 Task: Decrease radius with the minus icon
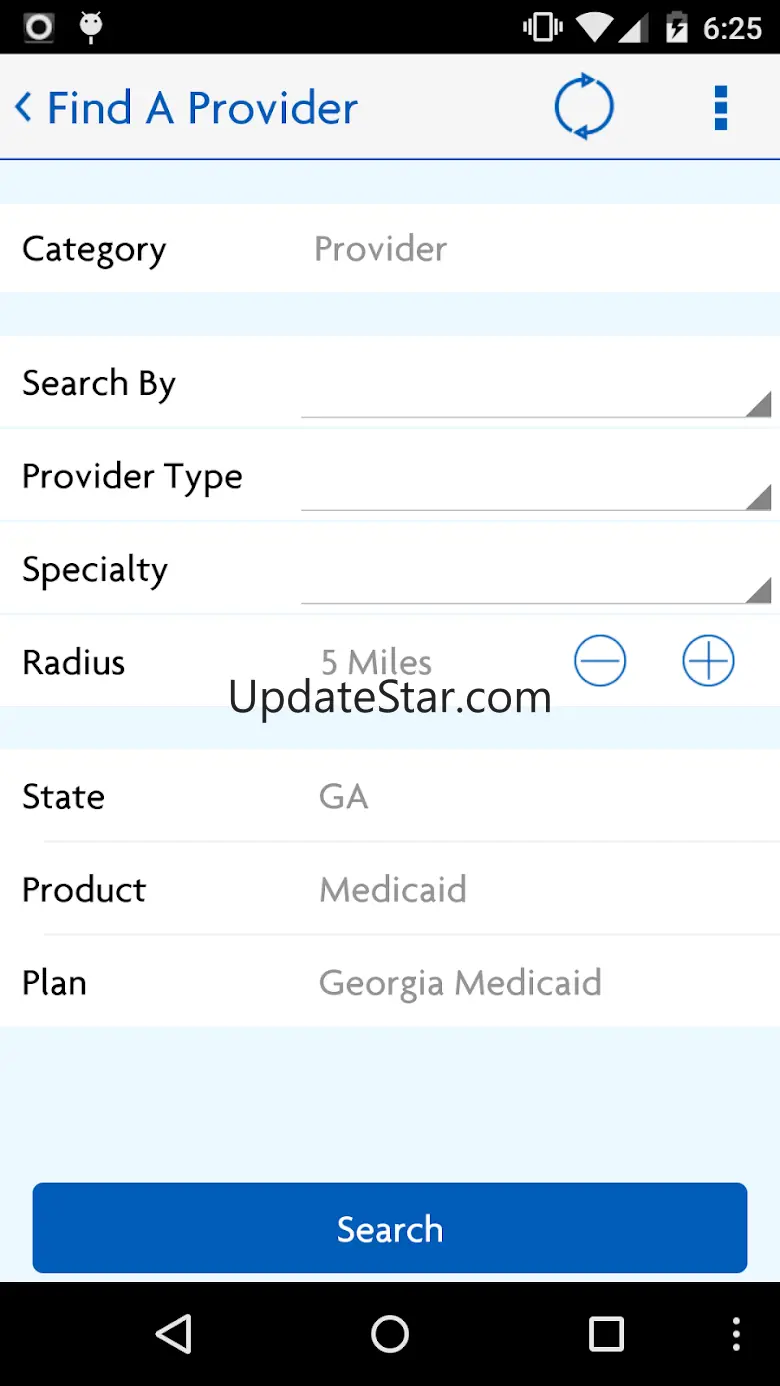tap(600, 661)
